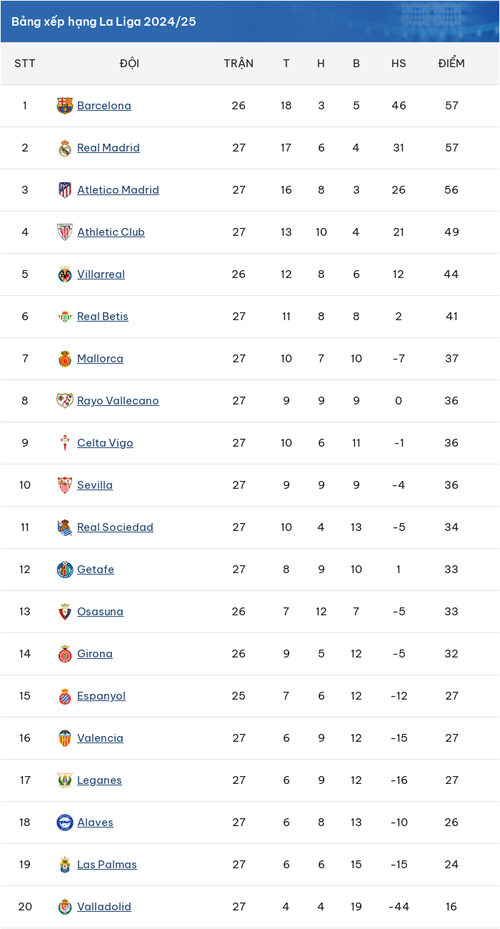Click the Villarreal yellow crest icon
Image resolution: width=500 pixels, height=929 pixels.
(65, 274)
